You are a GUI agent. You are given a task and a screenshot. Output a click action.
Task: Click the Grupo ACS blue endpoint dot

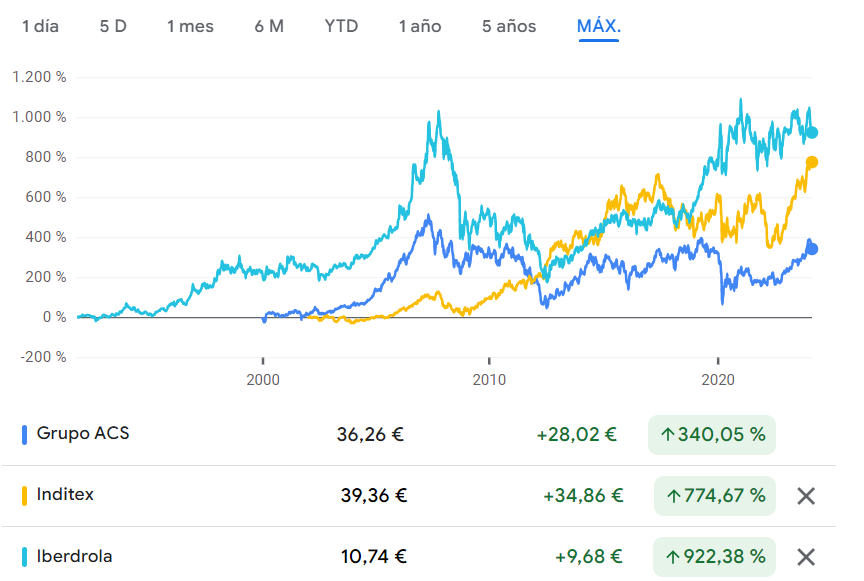(x=812, y=249)
